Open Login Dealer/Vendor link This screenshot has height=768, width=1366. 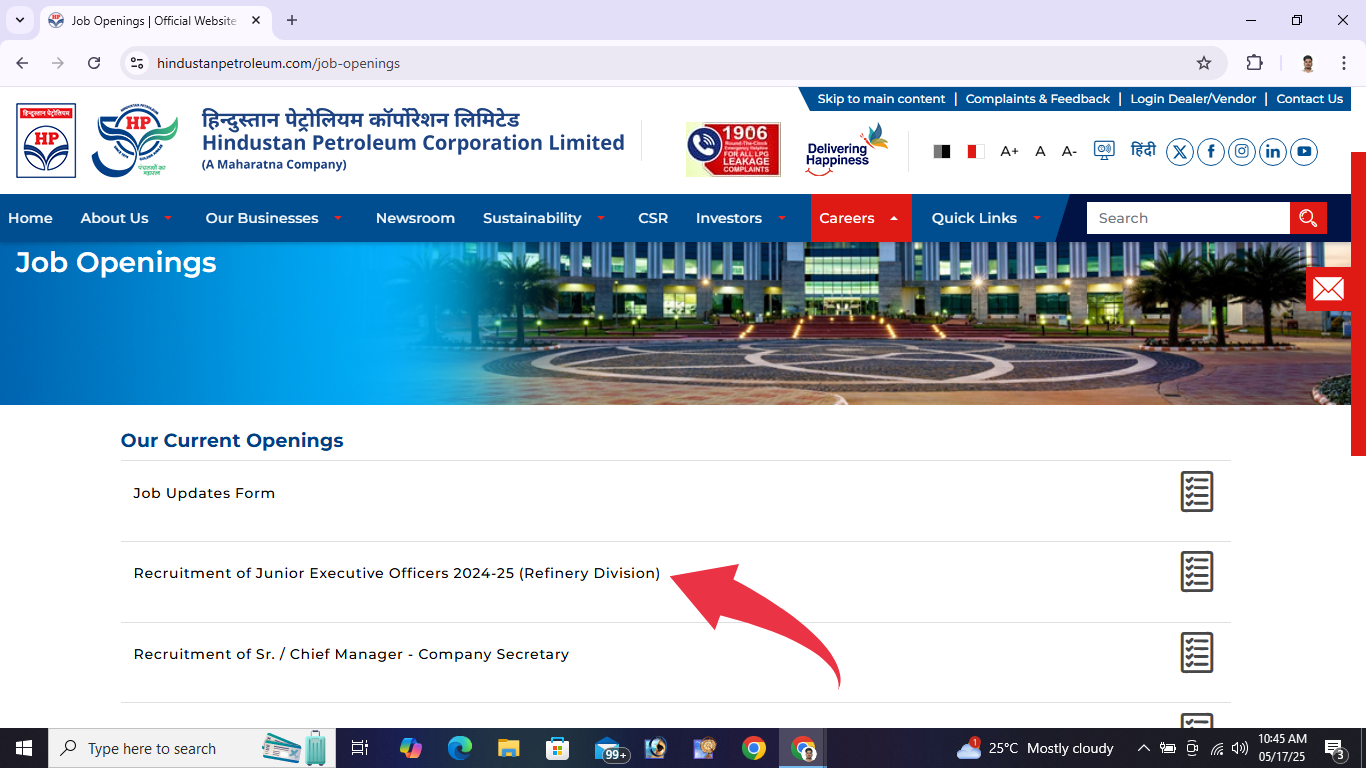click(x=1193, y=99)
